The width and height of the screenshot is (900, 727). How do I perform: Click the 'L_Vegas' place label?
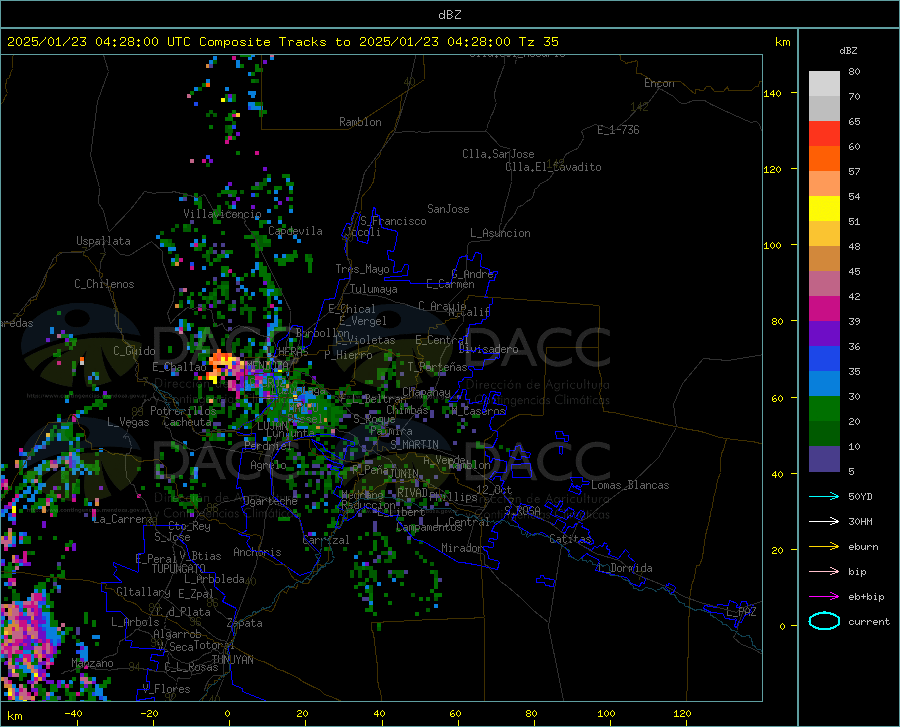tap(128, 422)
